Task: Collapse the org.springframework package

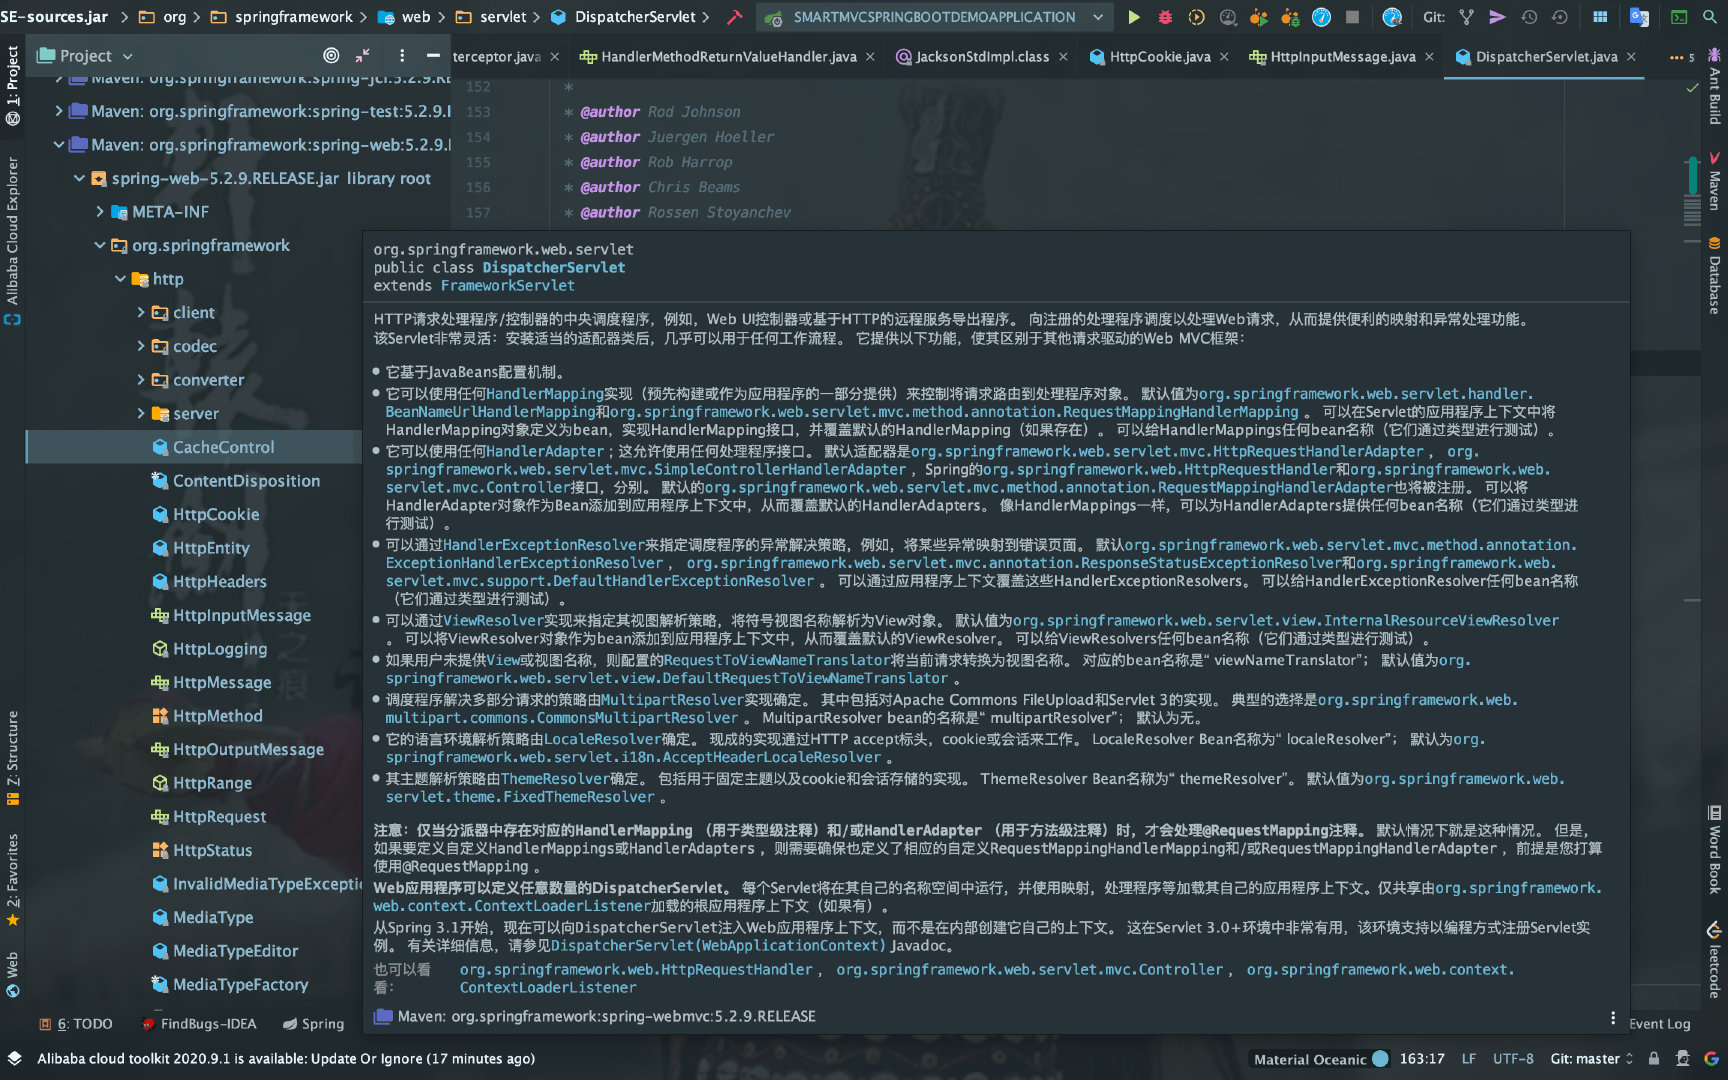Action: click(99, 246)
